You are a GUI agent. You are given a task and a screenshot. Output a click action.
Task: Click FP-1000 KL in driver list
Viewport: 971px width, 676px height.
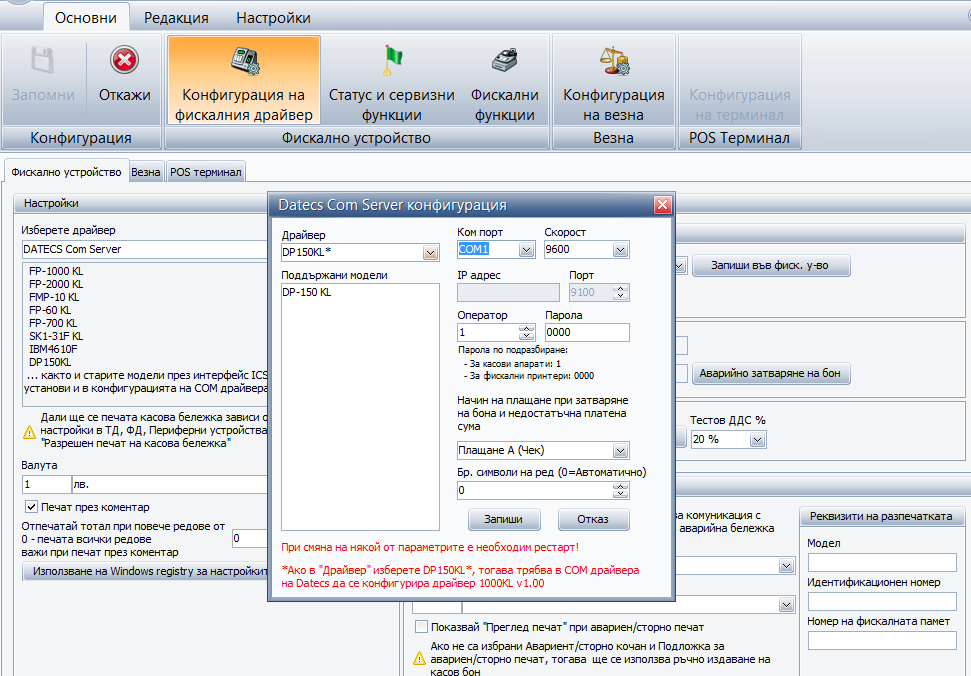(56, 271)
